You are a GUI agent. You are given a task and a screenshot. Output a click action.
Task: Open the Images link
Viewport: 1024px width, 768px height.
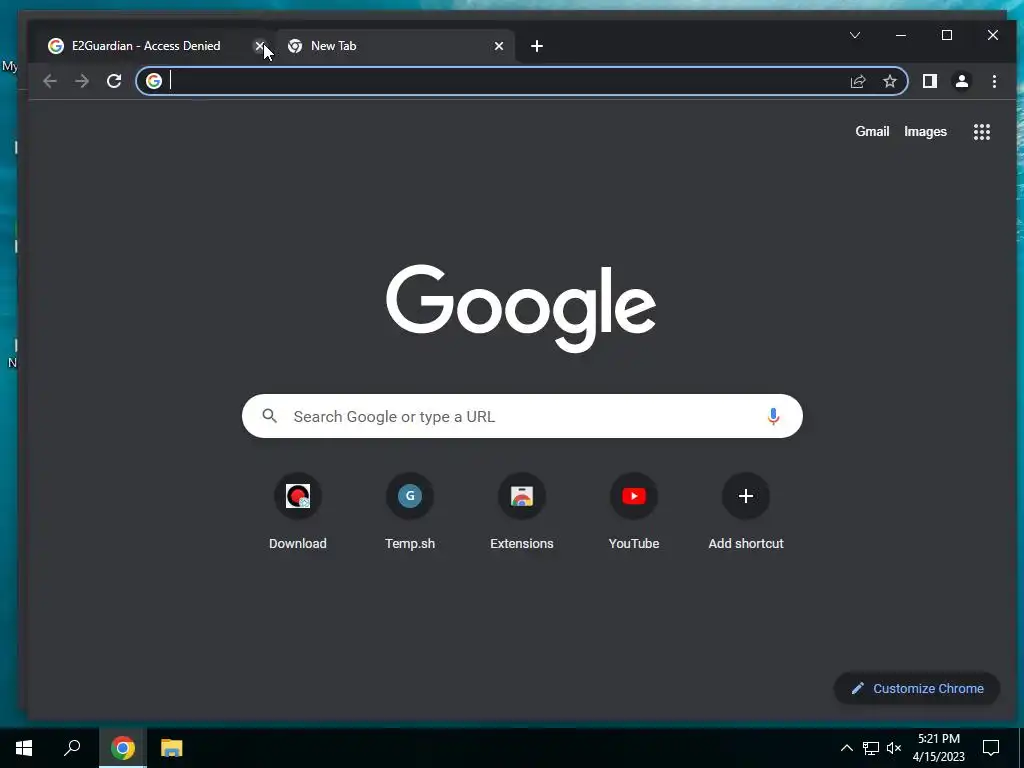(x=925, y=131)
